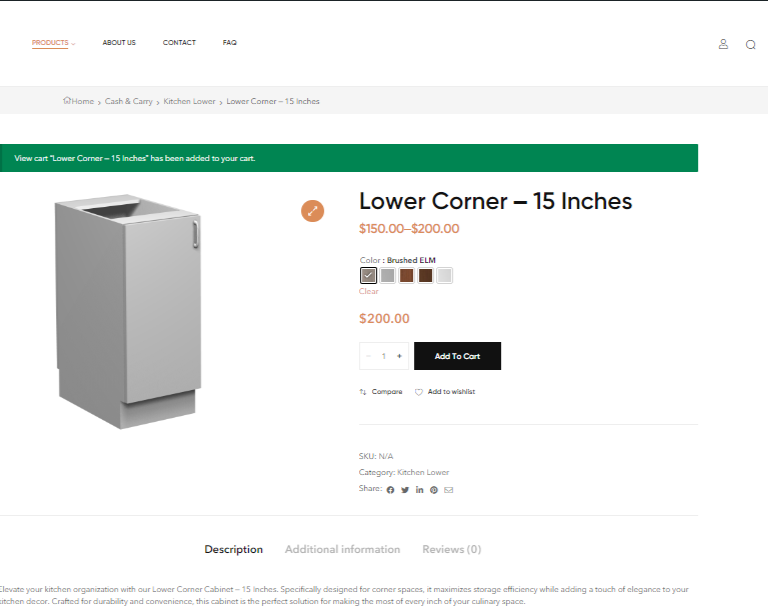The width and height of the screenshot is (768, 616).
Task: Choose the light gray color swatch
Action: click(x=445, y=276)
